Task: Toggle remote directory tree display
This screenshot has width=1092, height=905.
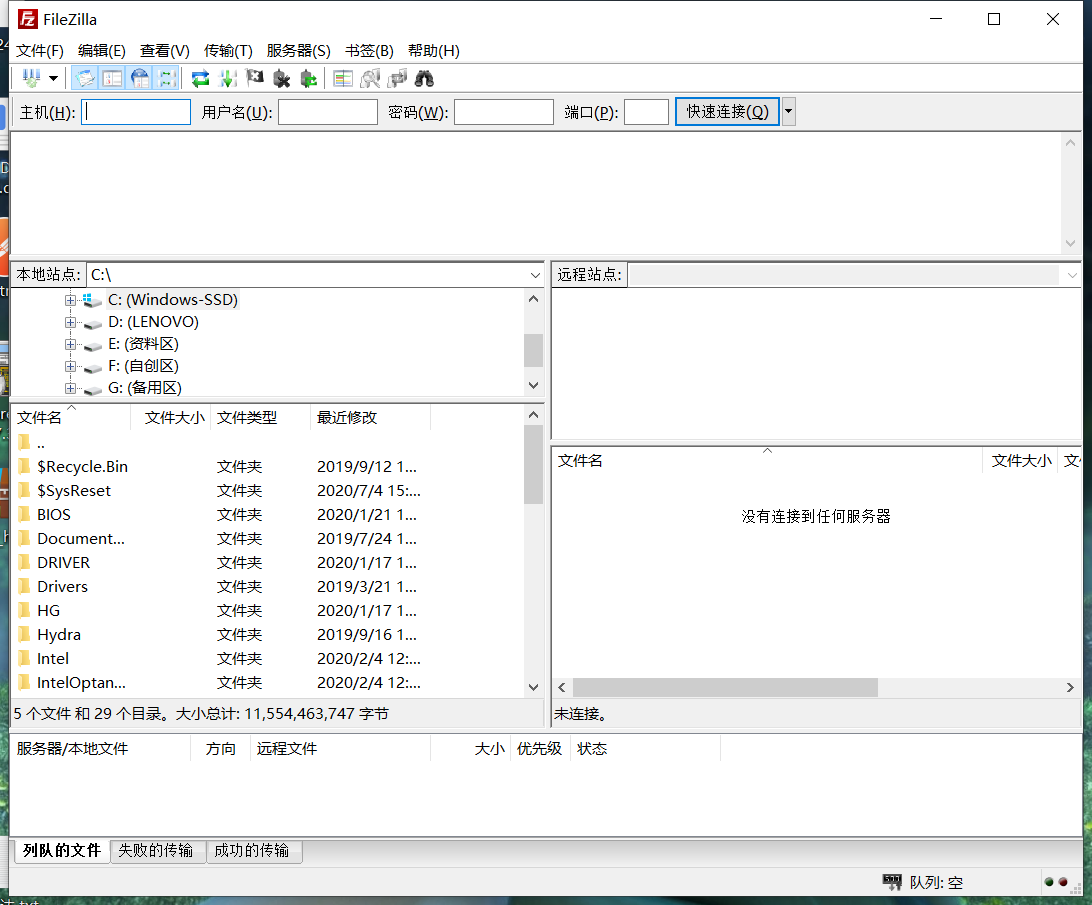Action: coord(140,78)
